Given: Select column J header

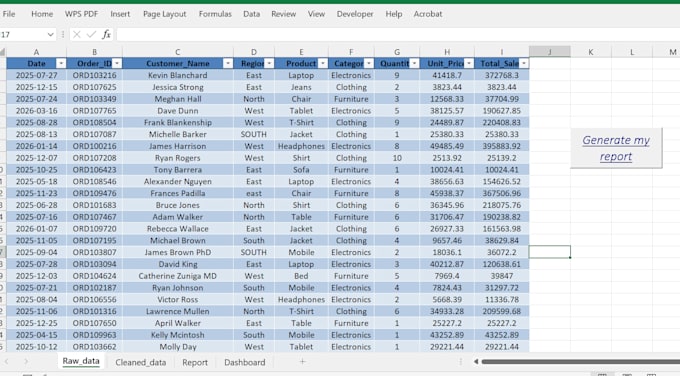Looking at the screenshot, I should point(549,52).
